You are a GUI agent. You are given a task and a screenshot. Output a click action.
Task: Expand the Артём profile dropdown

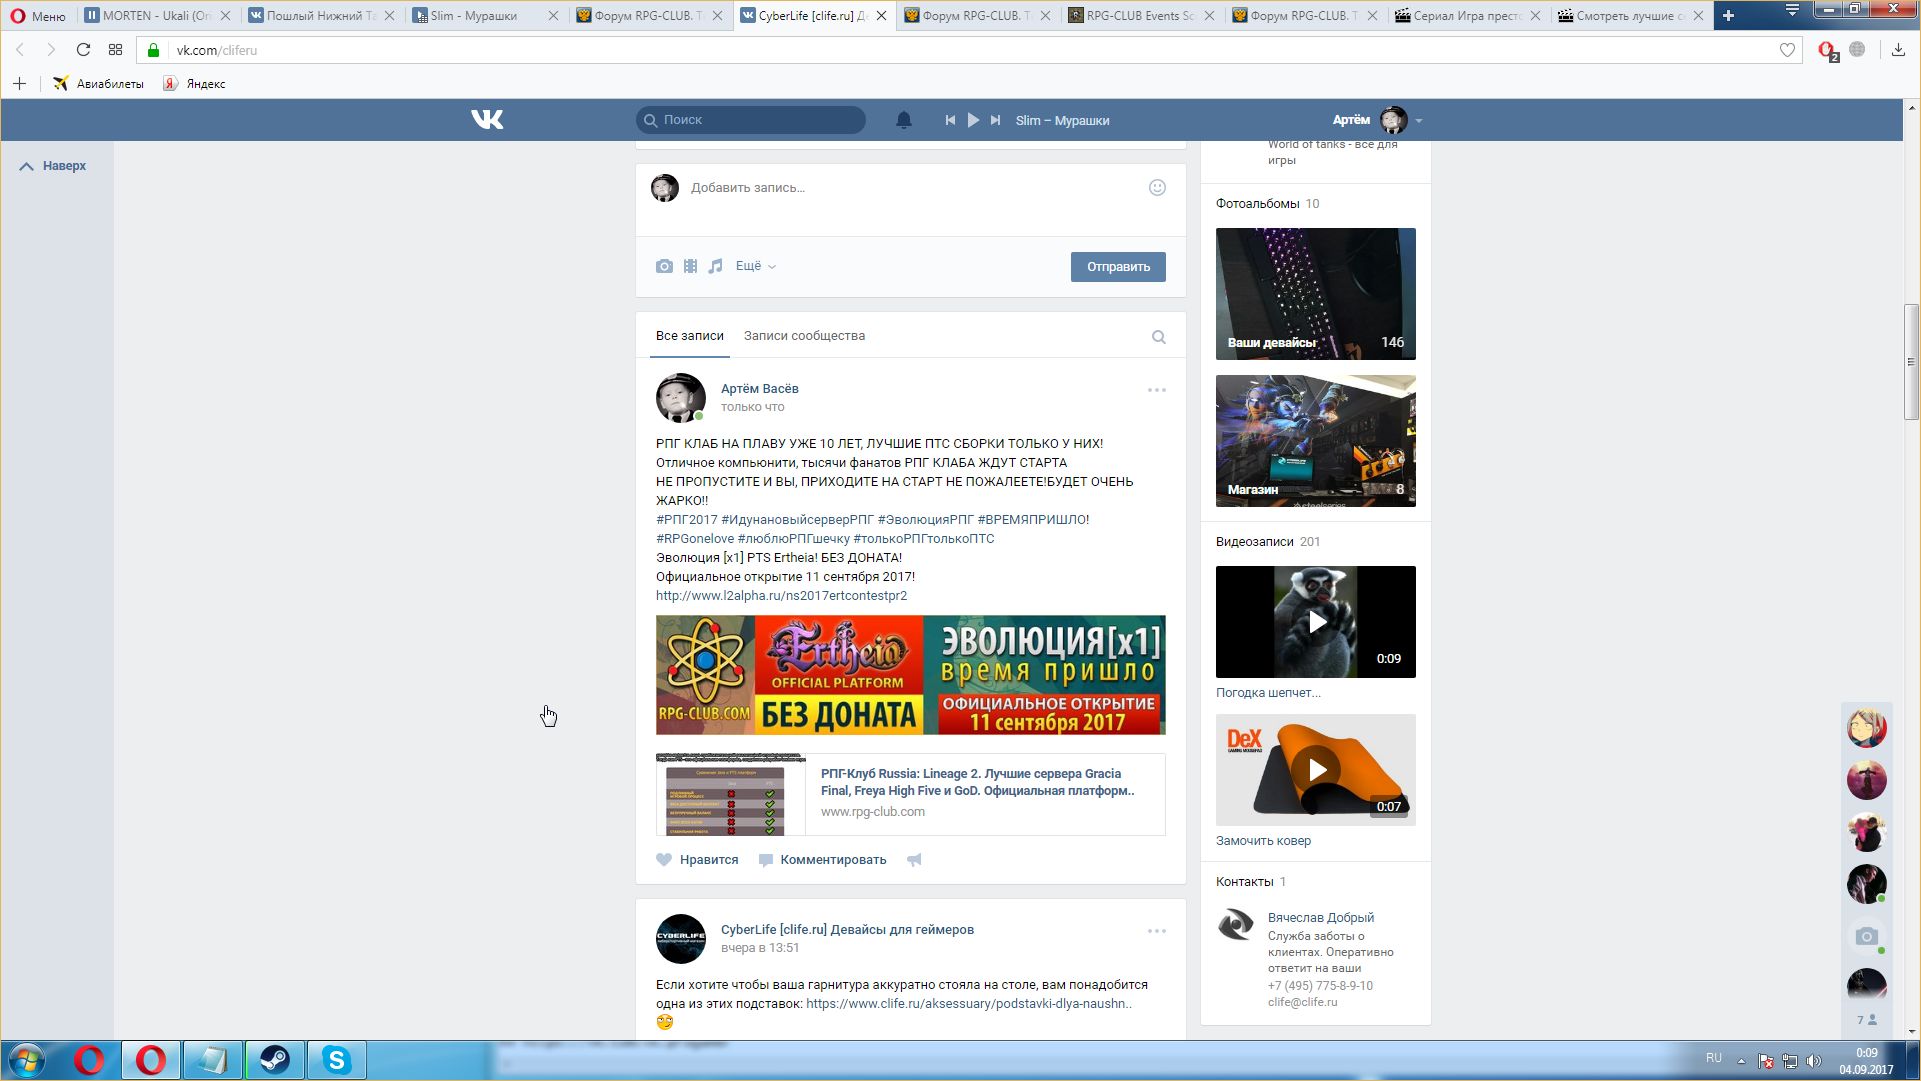point(1418,120)
